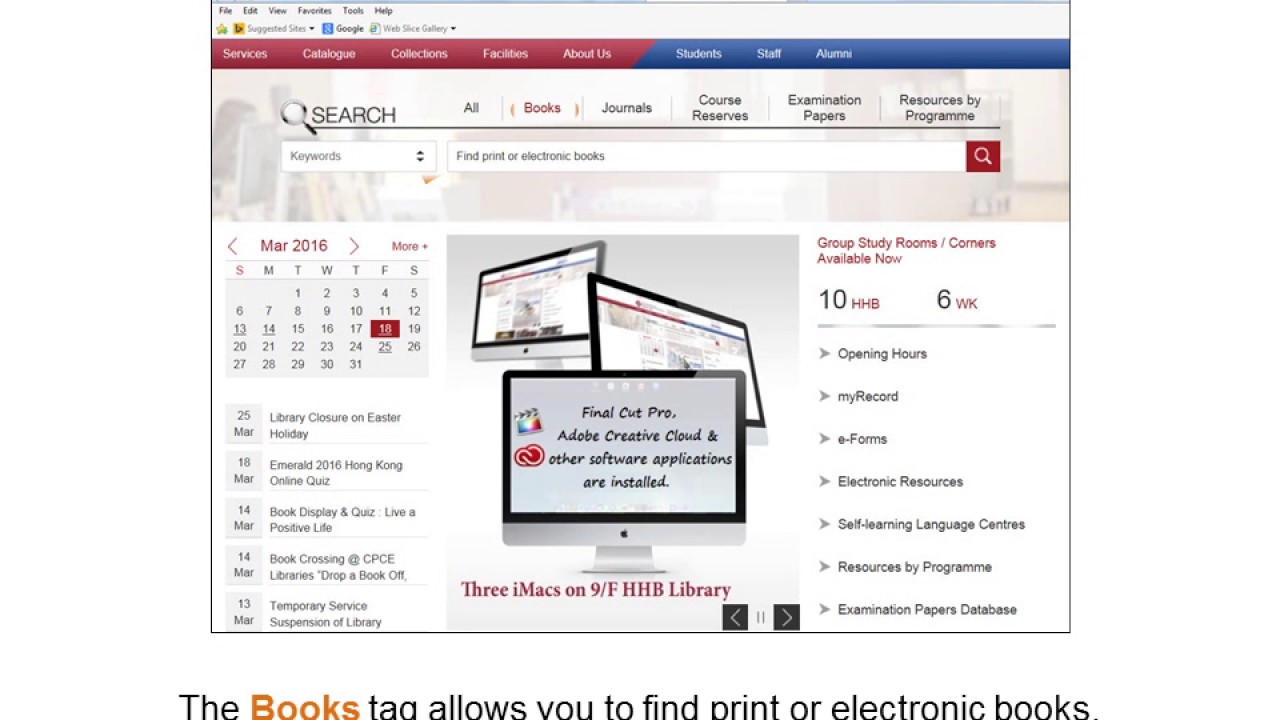The width and height of the screenshot is (1280, 720).
Task: Open the File menu
Action: (x=225, y=11)
